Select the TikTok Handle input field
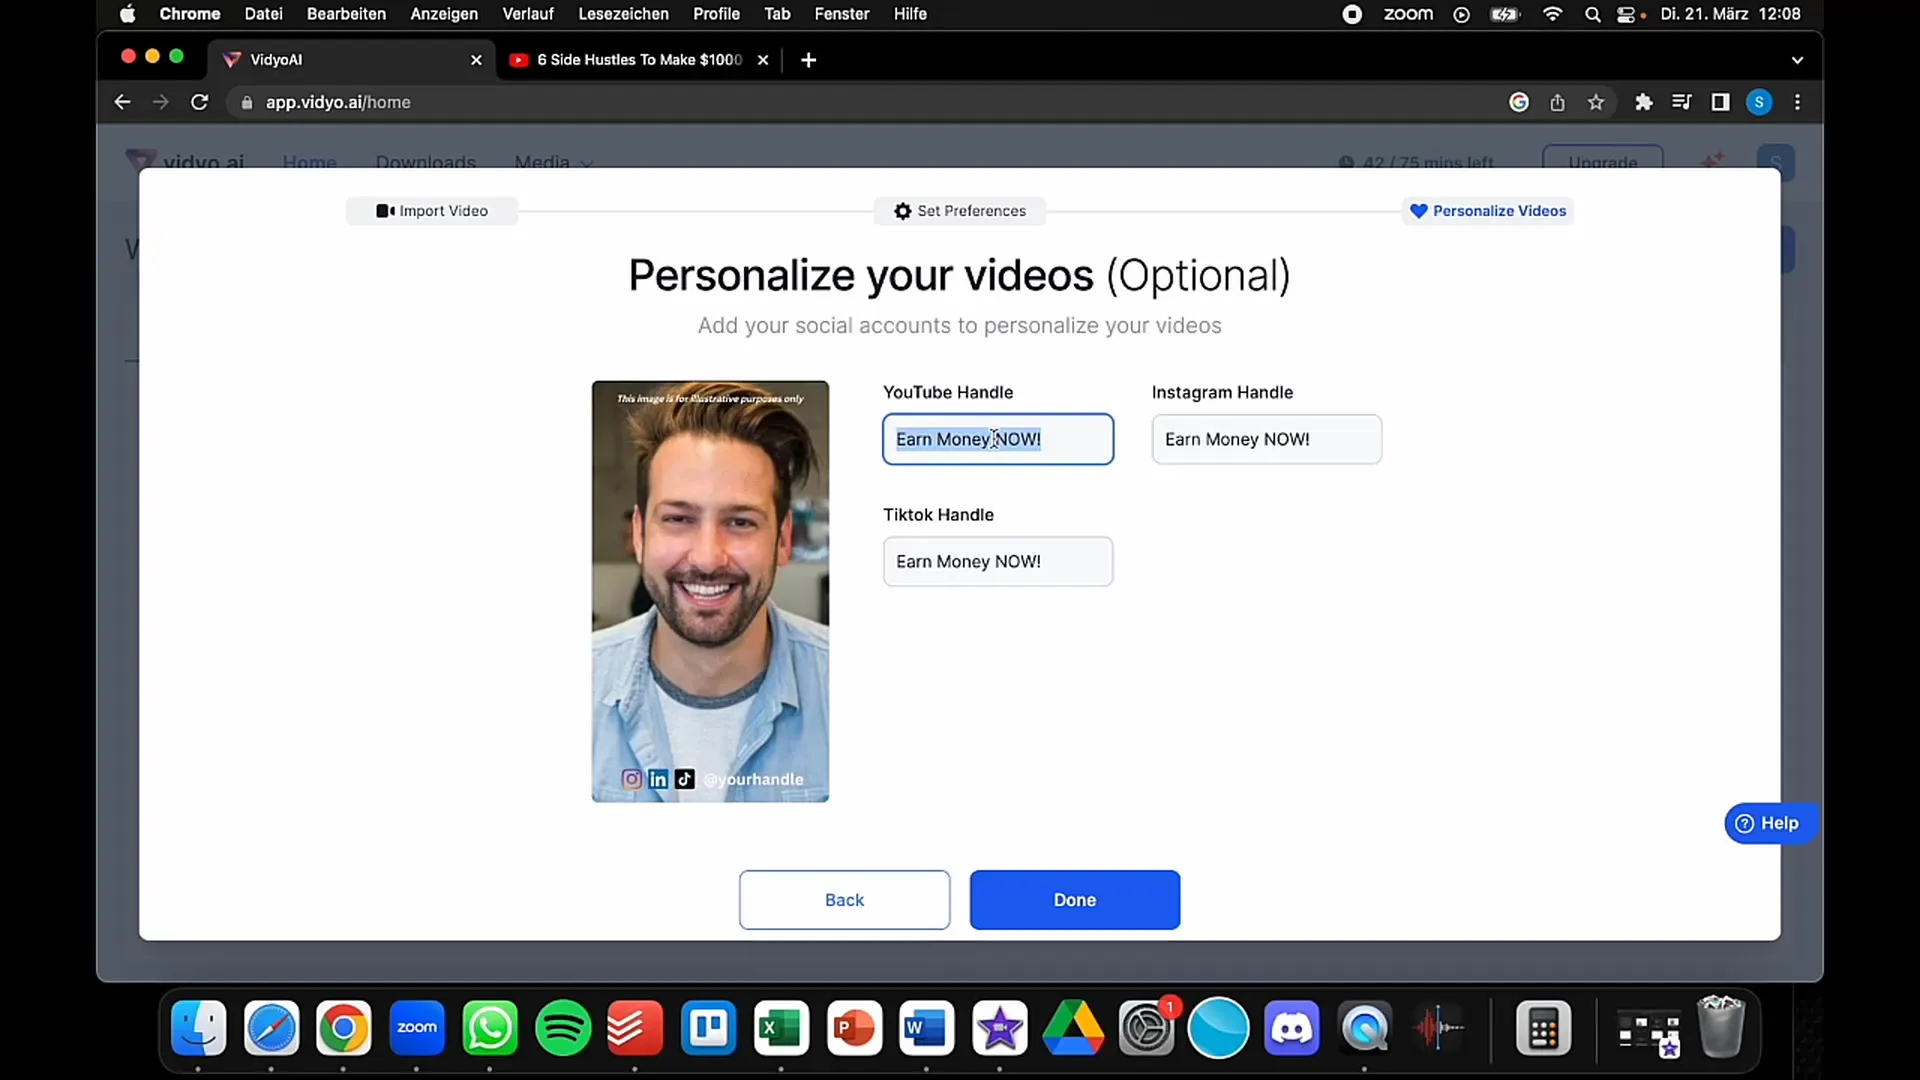1920x1080 pixels. [998, 560]
